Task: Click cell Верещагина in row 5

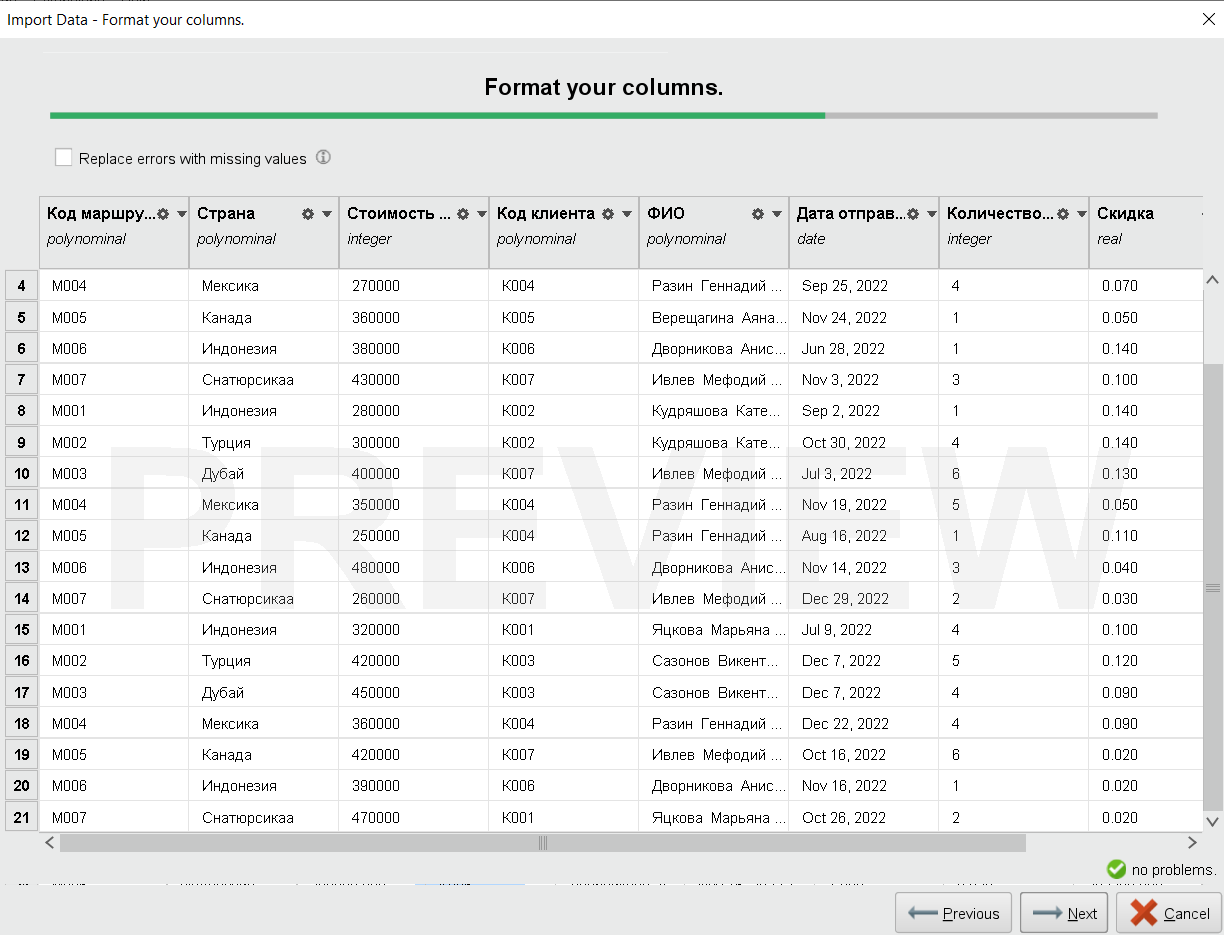Action: tap(714, 317)
